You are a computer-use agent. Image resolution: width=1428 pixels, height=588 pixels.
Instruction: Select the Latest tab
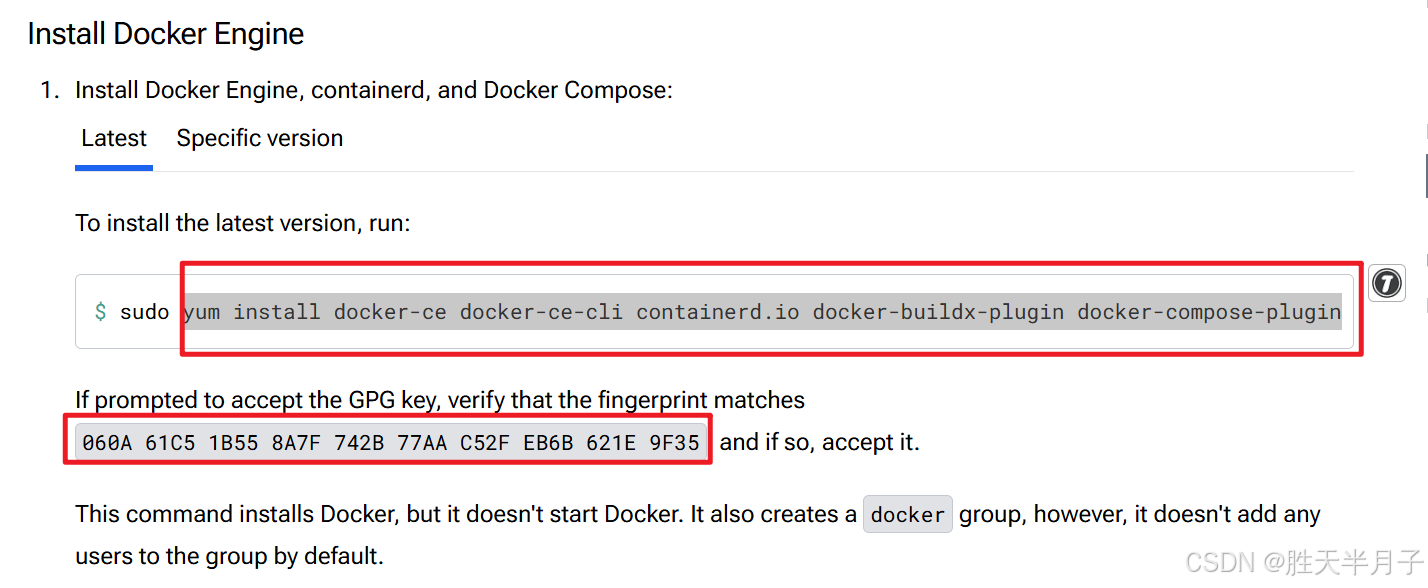click(x=114, y=138)
